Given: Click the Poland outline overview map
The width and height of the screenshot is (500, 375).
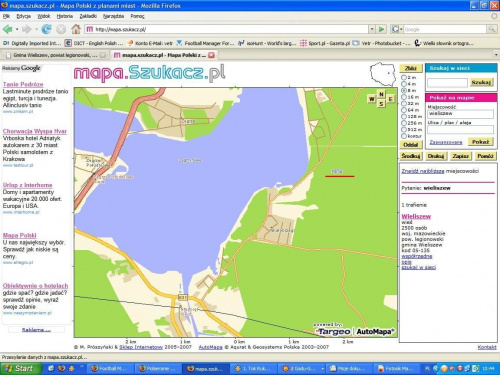Looking at the screenshot, I should [x=383, y=74].
